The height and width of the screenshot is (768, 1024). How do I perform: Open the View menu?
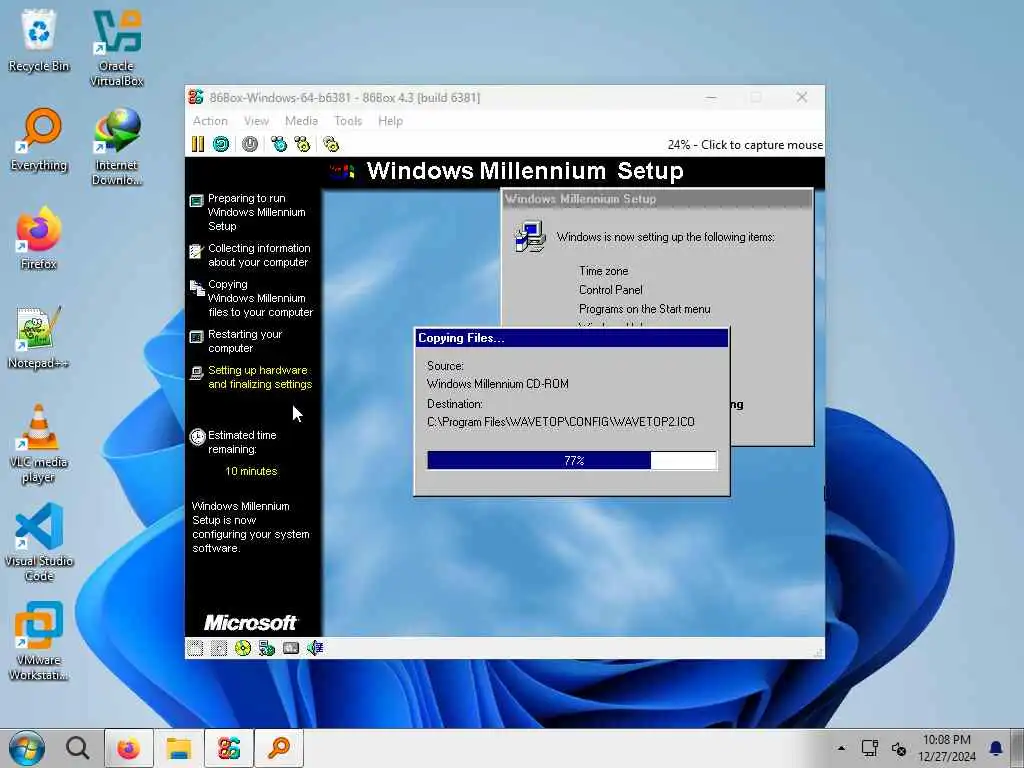[x=257, y=121]
